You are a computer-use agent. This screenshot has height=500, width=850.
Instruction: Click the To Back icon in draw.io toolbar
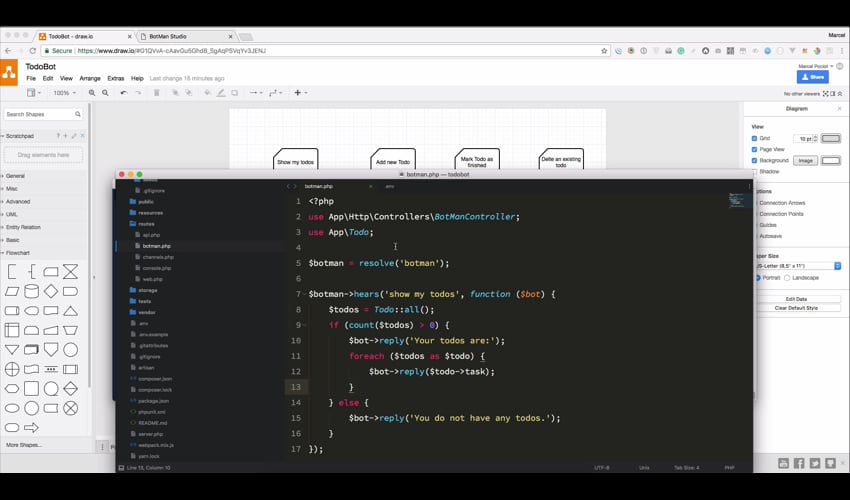[x=189, y=93]
